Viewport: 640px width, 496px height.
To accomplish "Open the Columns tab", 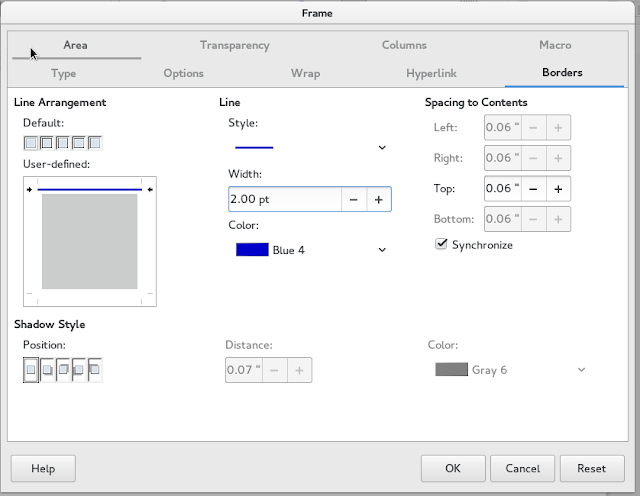I will 404,45.
